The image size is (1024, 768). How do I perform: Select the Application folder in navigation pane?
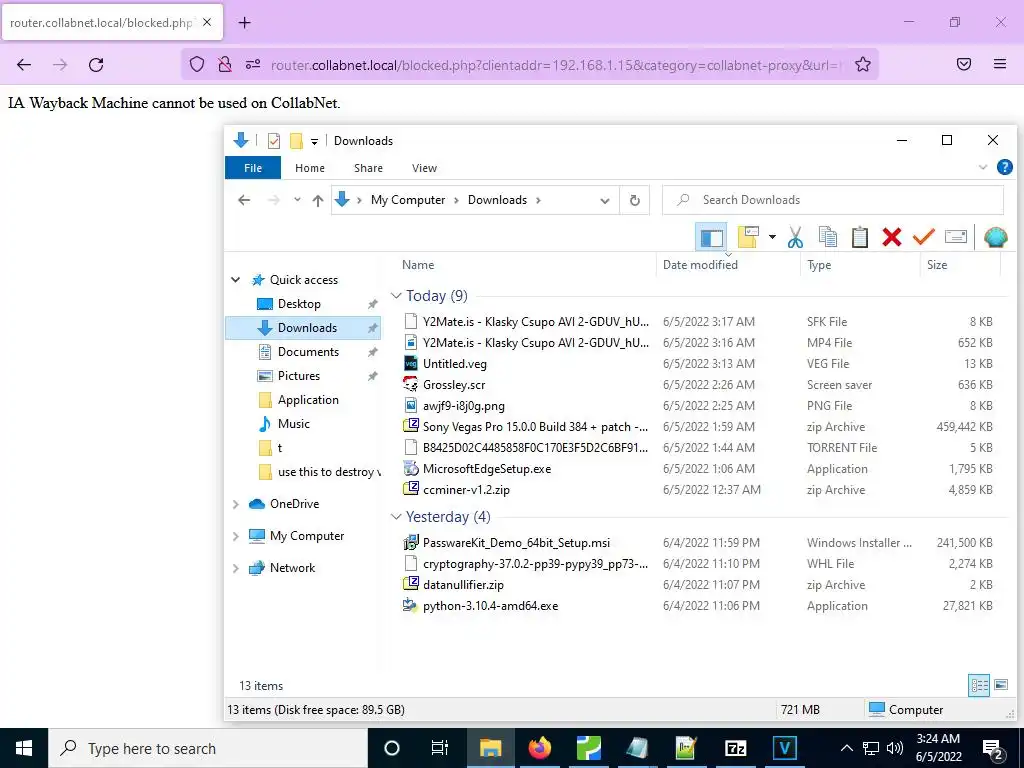(x=308, y=400)
